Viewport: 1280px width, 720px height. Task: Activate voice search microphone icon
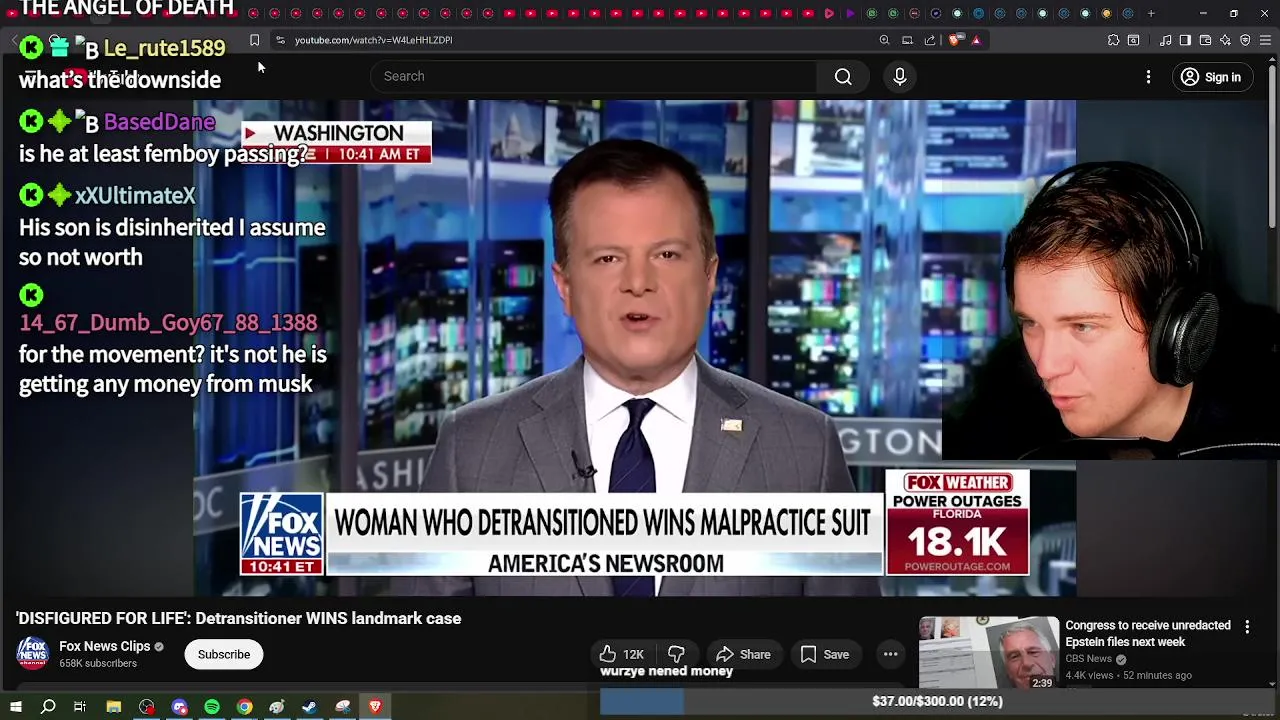click(x=899, y=77)
